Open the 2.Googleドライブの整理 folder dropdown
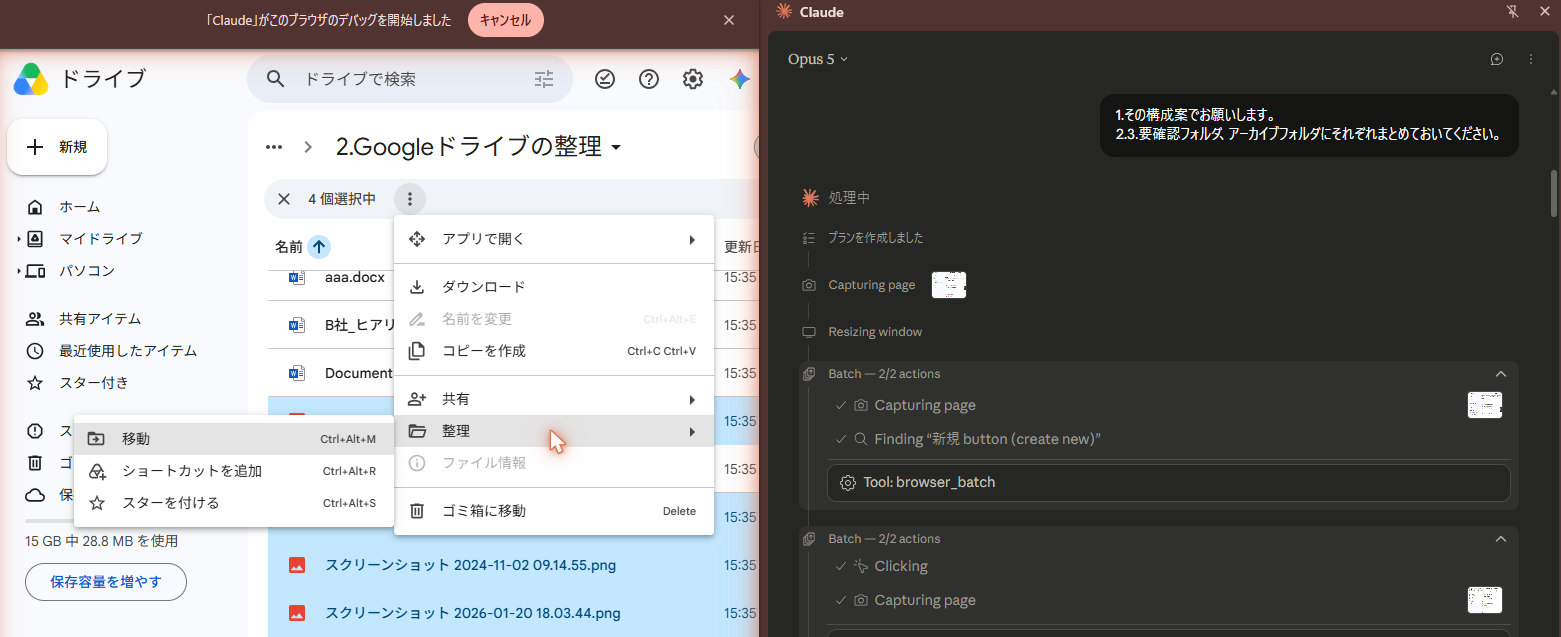The height and width of the screenshot is (637, 1561). (616, 148)
